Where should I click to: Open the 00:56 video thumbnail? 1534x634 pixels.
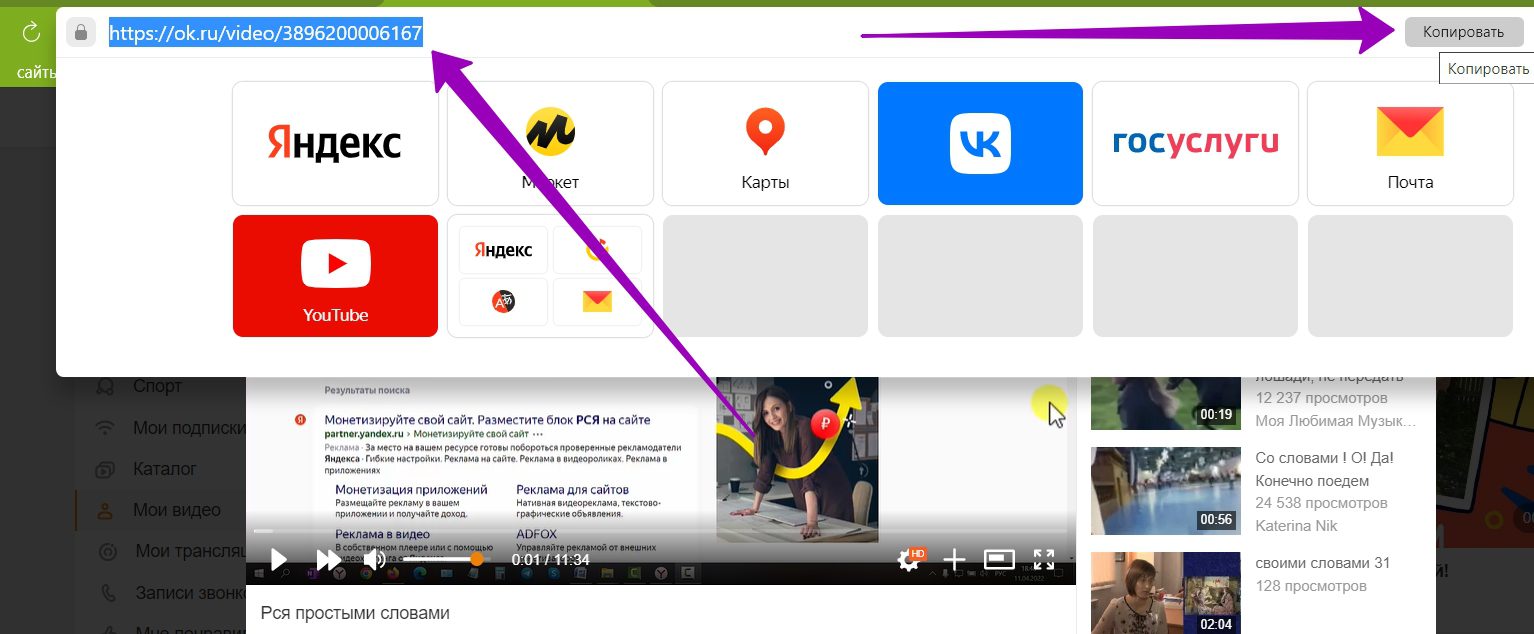pos(1165,491)
